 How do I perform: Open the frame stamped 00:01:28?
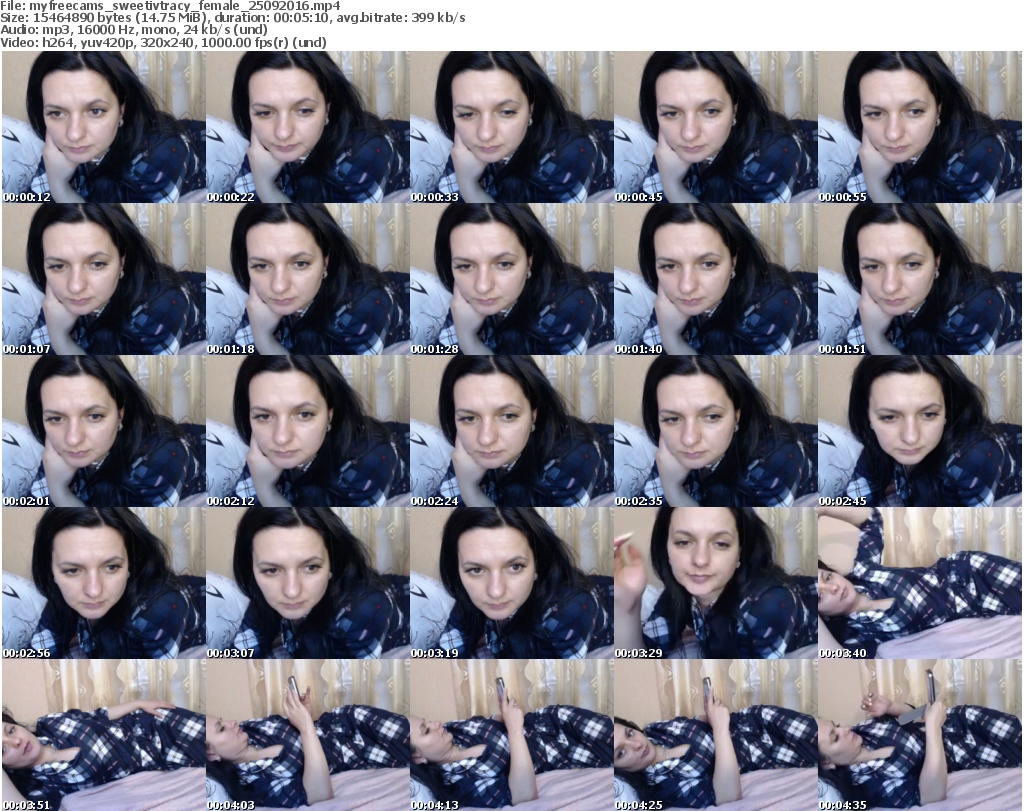tap(511, 279)
